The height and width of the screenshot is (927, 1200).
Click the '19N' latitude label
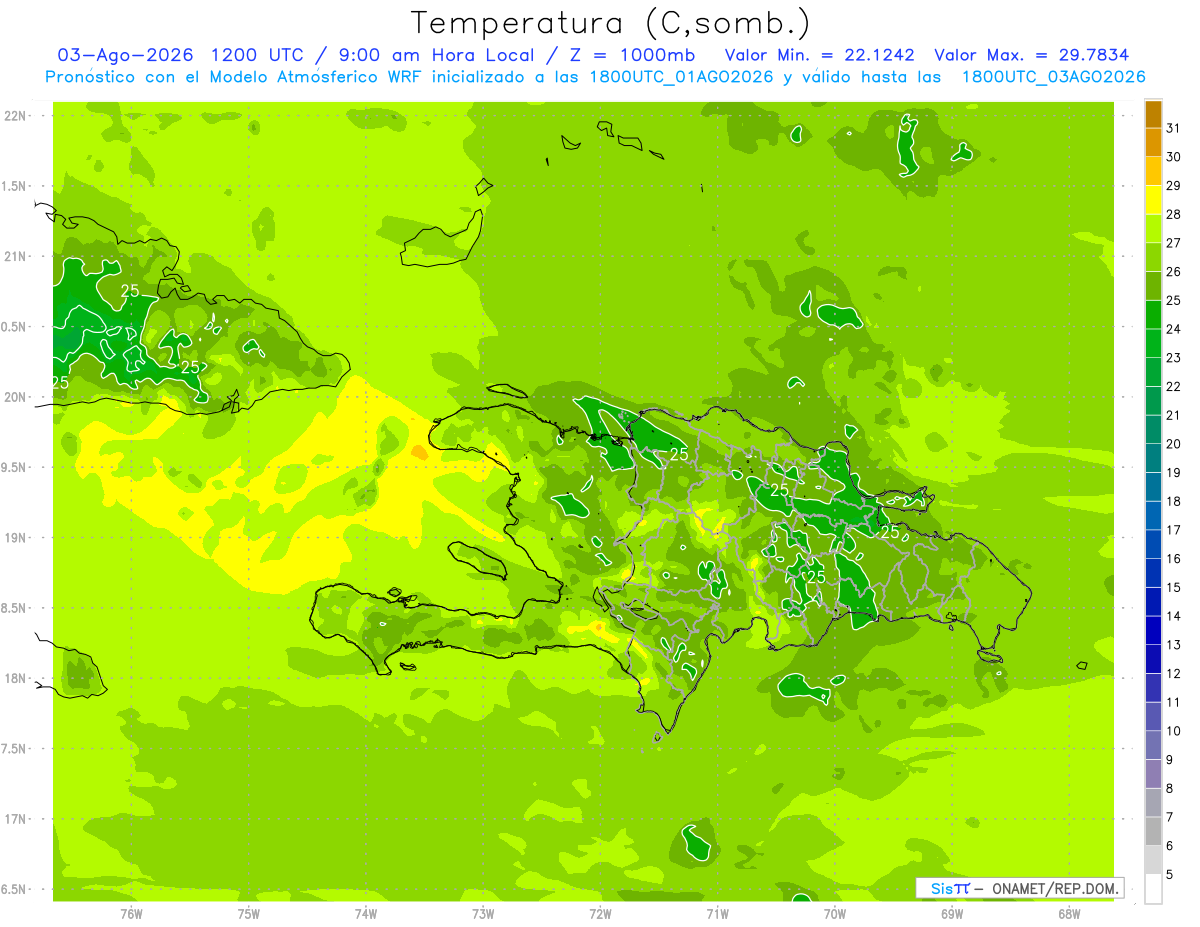pos(15,538)
